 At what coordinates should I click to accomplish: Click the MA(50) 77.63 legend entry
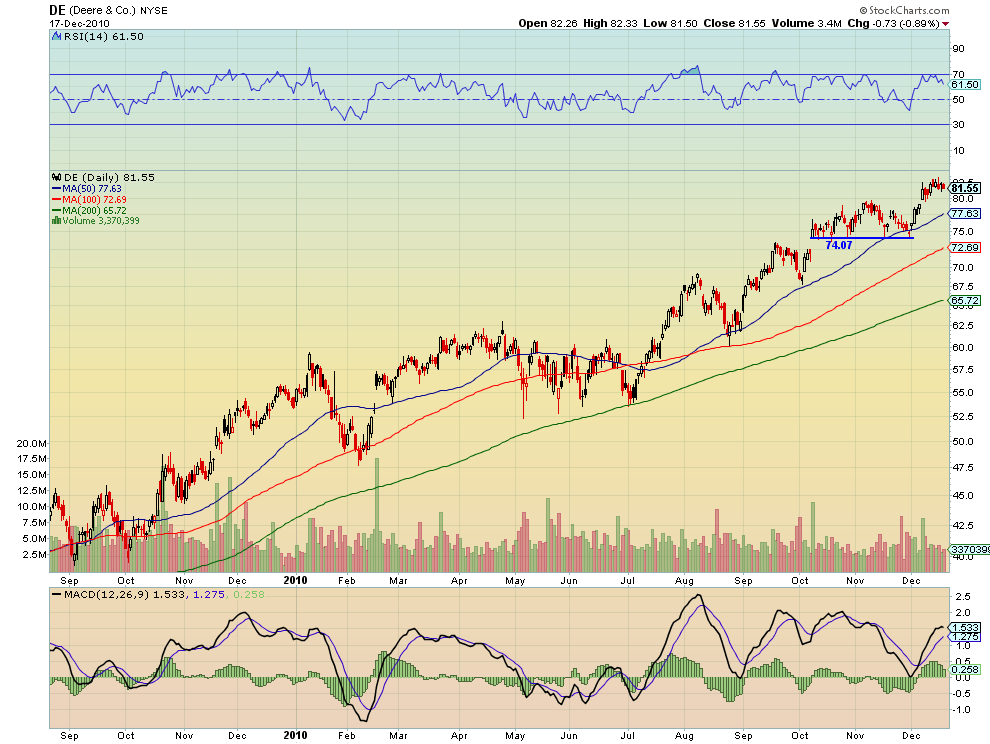click(x=86, y=189)
